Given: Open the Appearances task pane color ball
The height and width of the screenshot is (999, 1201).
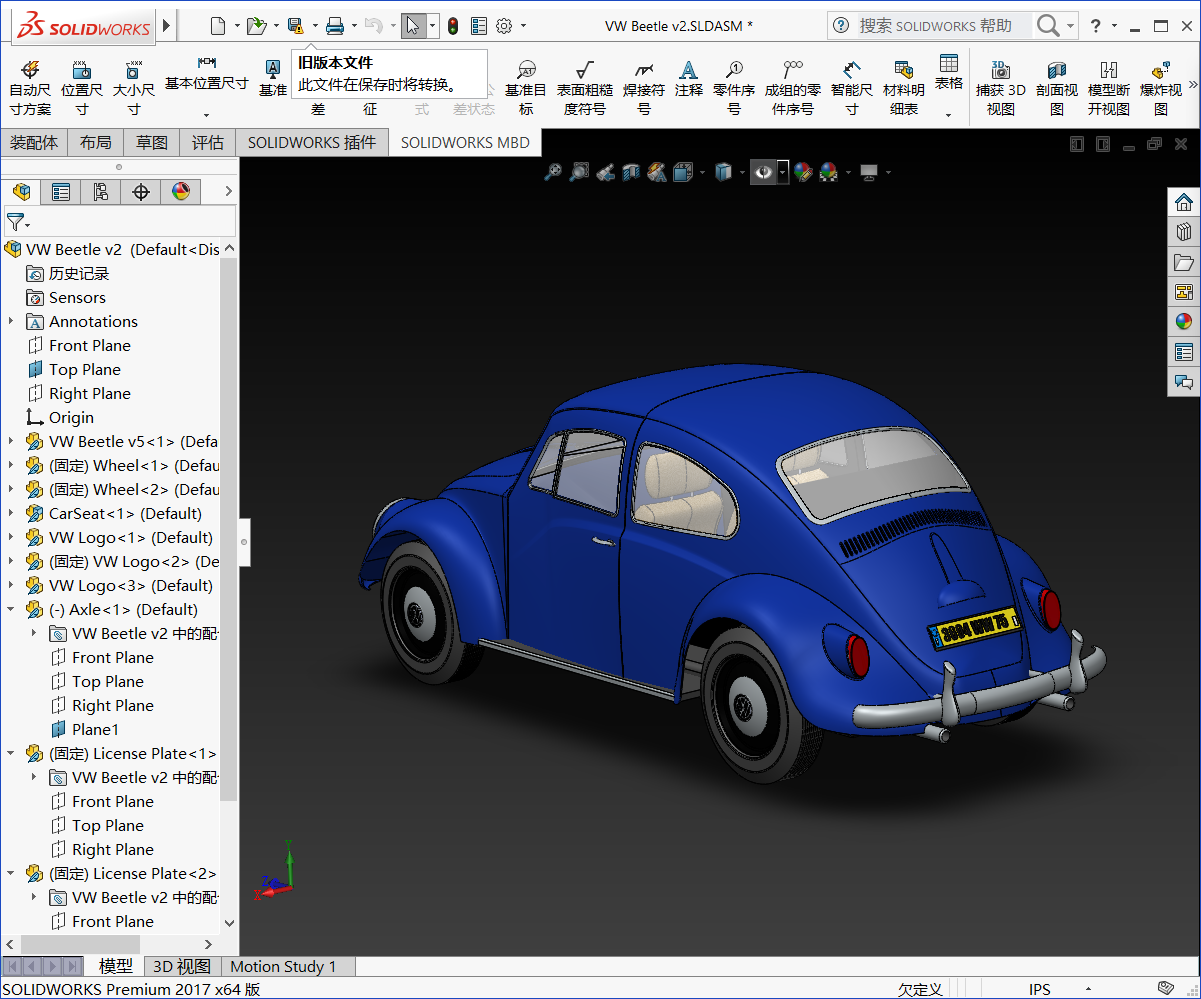Looking at the screenshot, I should point(1184,322).
